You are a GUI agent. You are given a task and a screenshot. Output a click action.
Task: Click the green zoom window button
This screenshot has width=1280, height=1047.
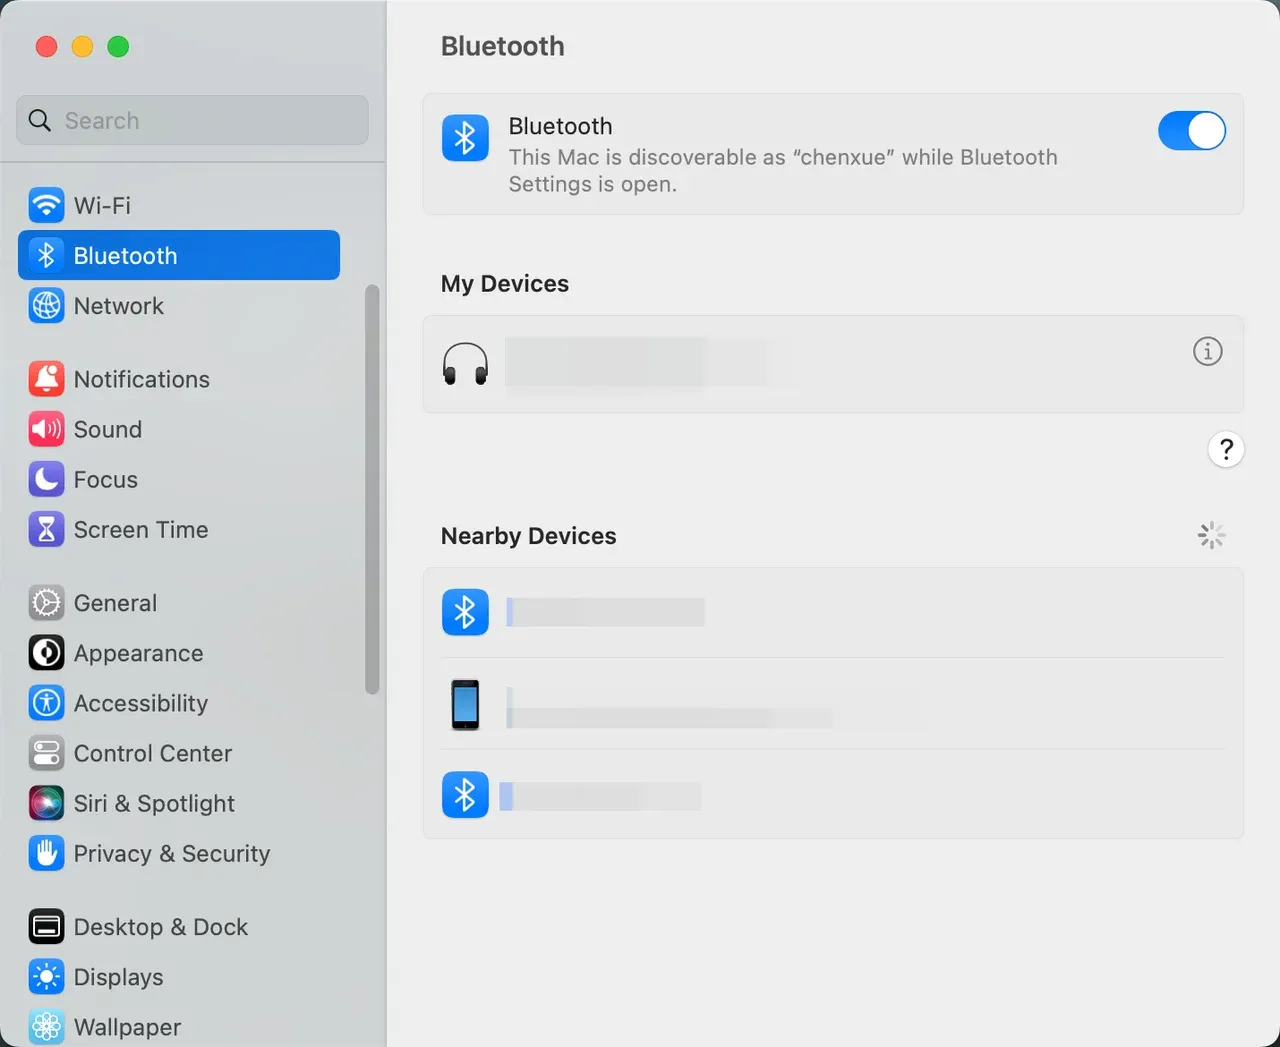click(x=118, y=46)
